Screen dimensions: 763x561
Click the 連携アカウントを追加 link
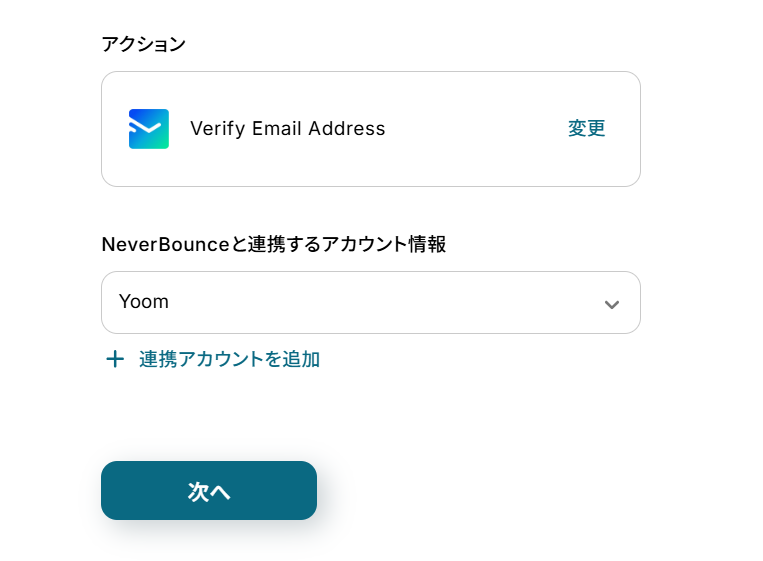(x=229, y=359)
